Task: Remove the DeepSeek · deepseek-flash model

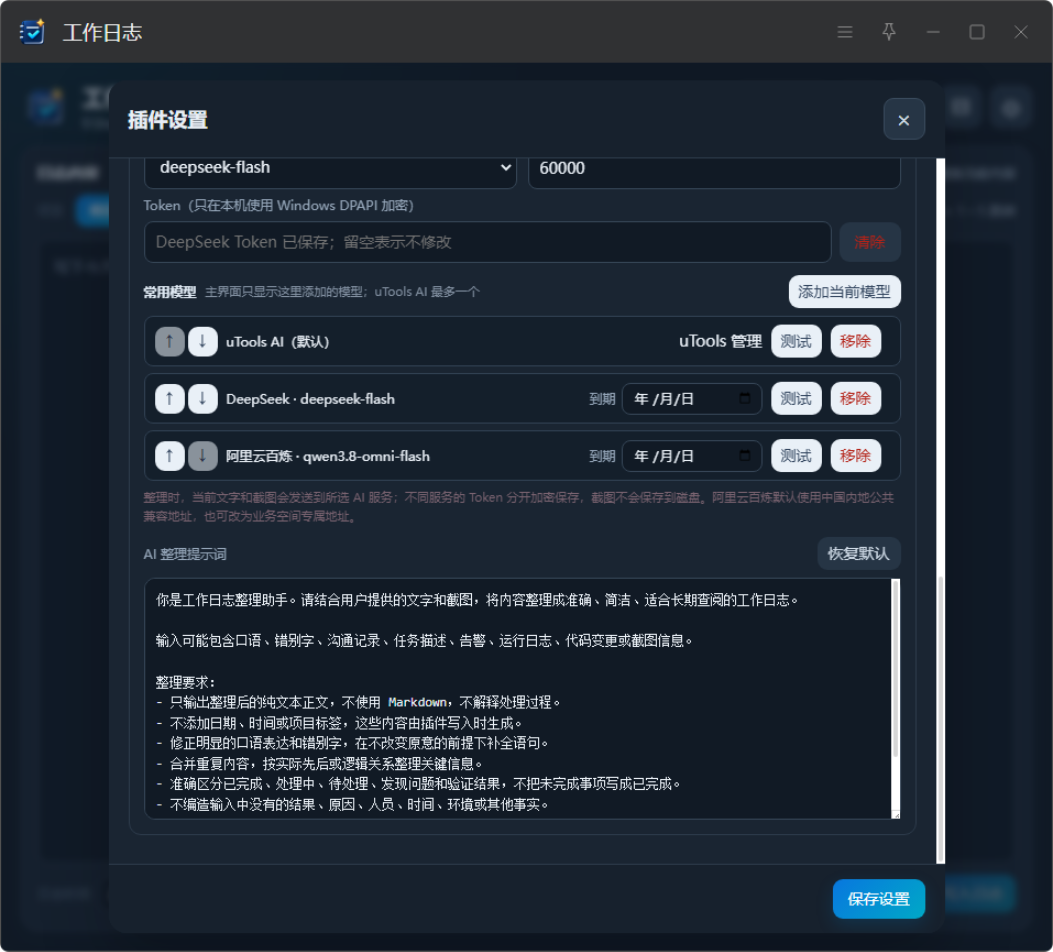Action: click(x=856, y=399)
